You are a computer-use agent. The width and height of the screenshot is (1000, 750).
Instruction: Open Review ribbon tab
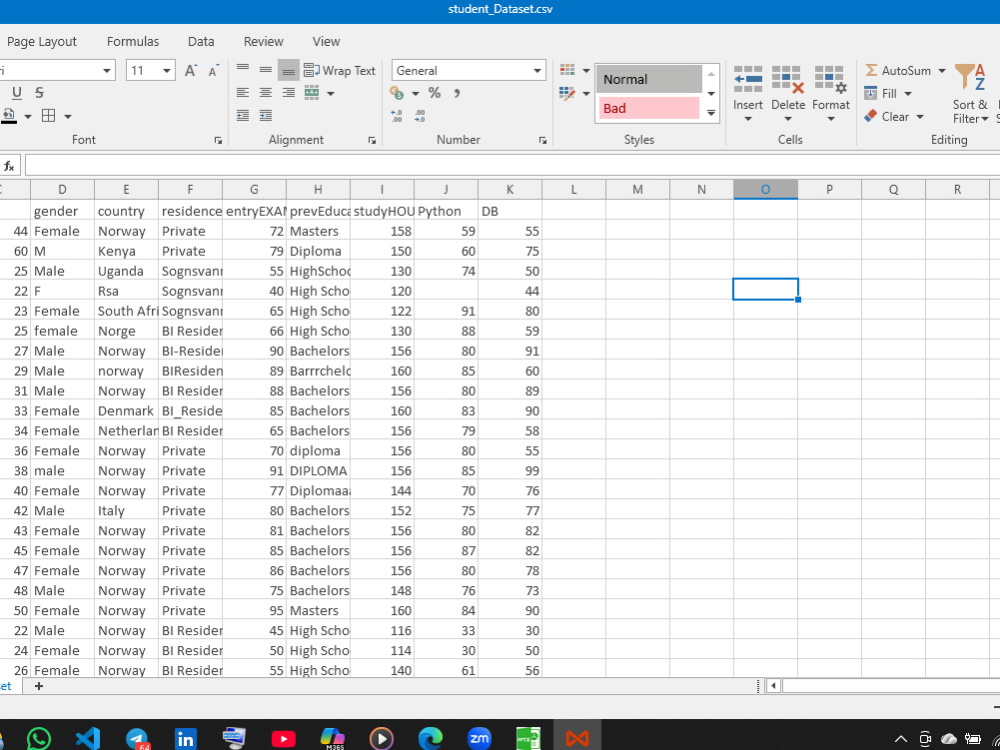(x=263, y=41)
